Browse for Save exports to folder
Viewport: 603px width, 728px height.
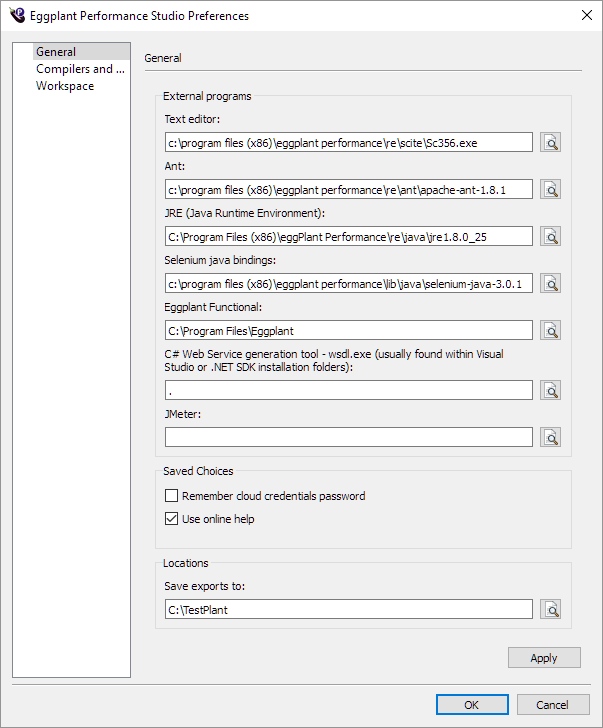tap(550, 609)
